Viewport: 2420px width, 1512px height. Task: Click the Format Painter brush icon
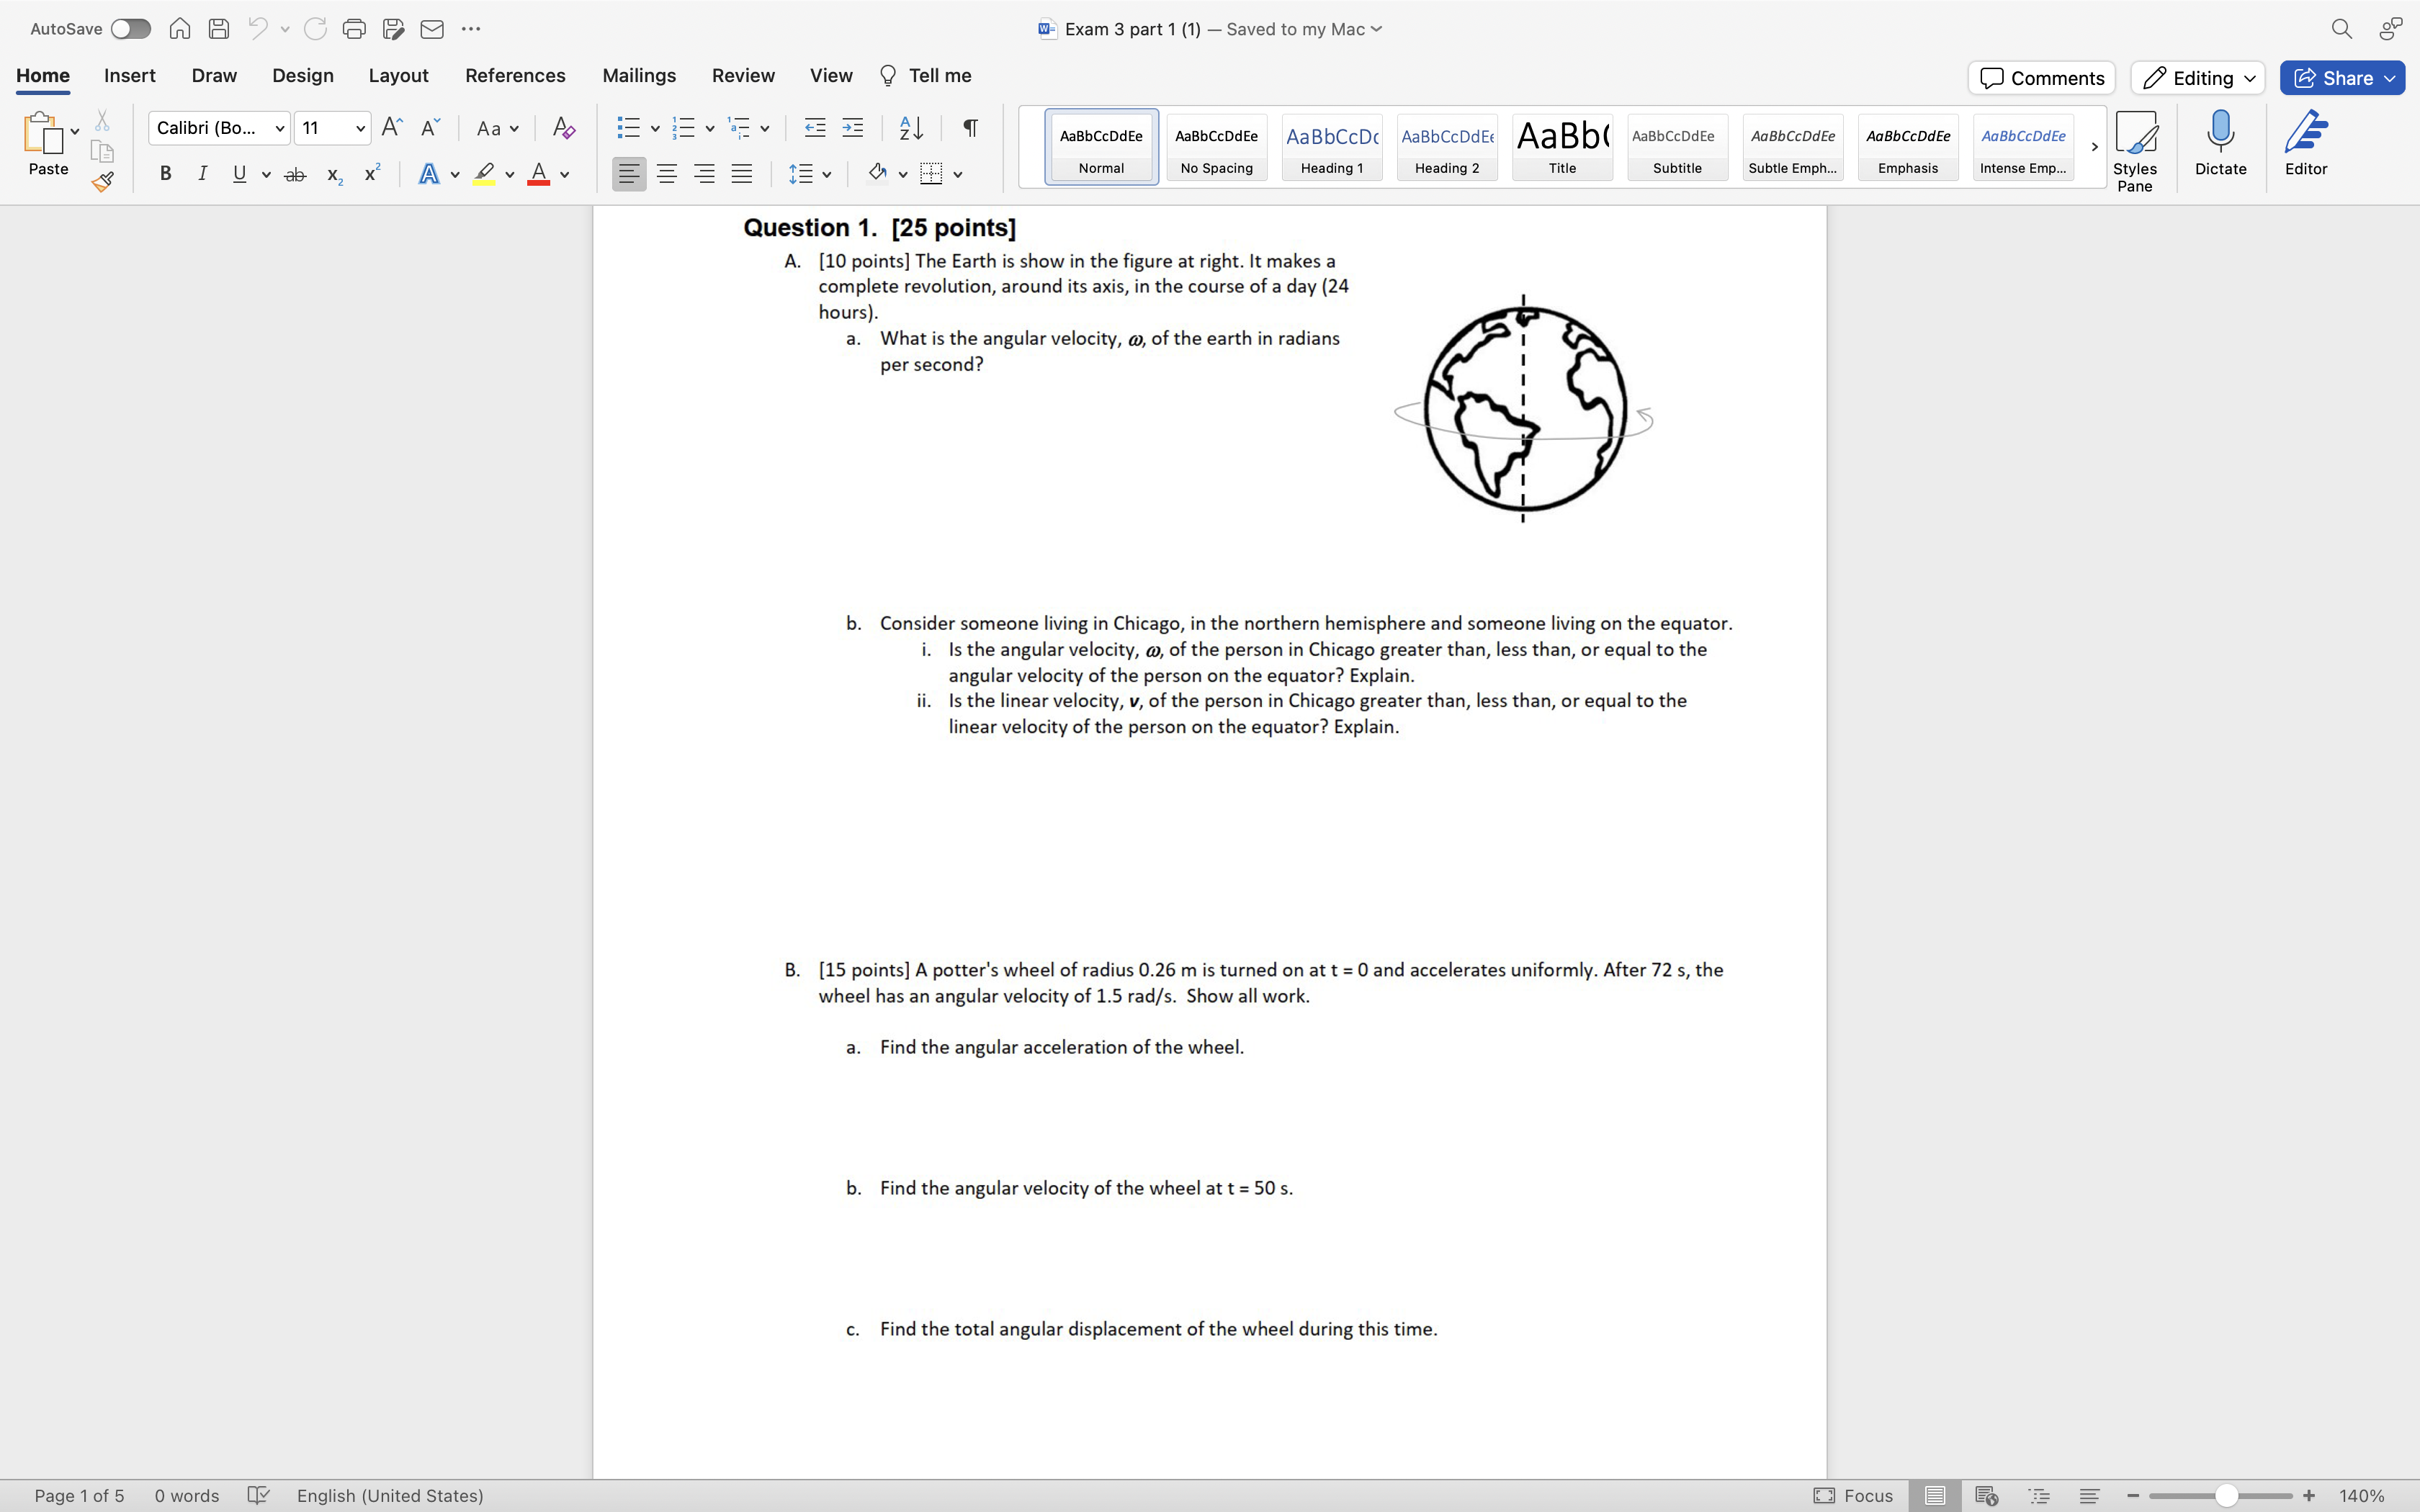102,181
